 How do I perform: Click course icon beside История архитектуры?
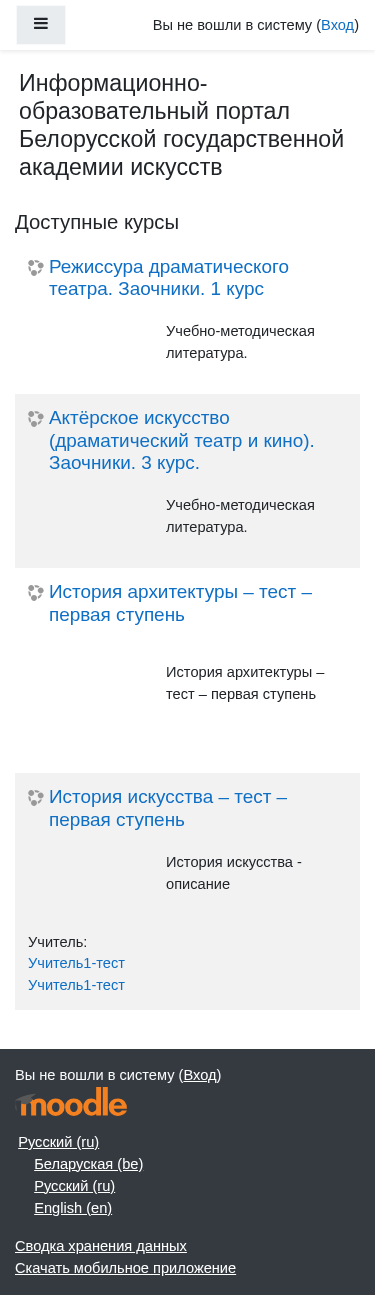pyautogui.click(x=36, y=593)
